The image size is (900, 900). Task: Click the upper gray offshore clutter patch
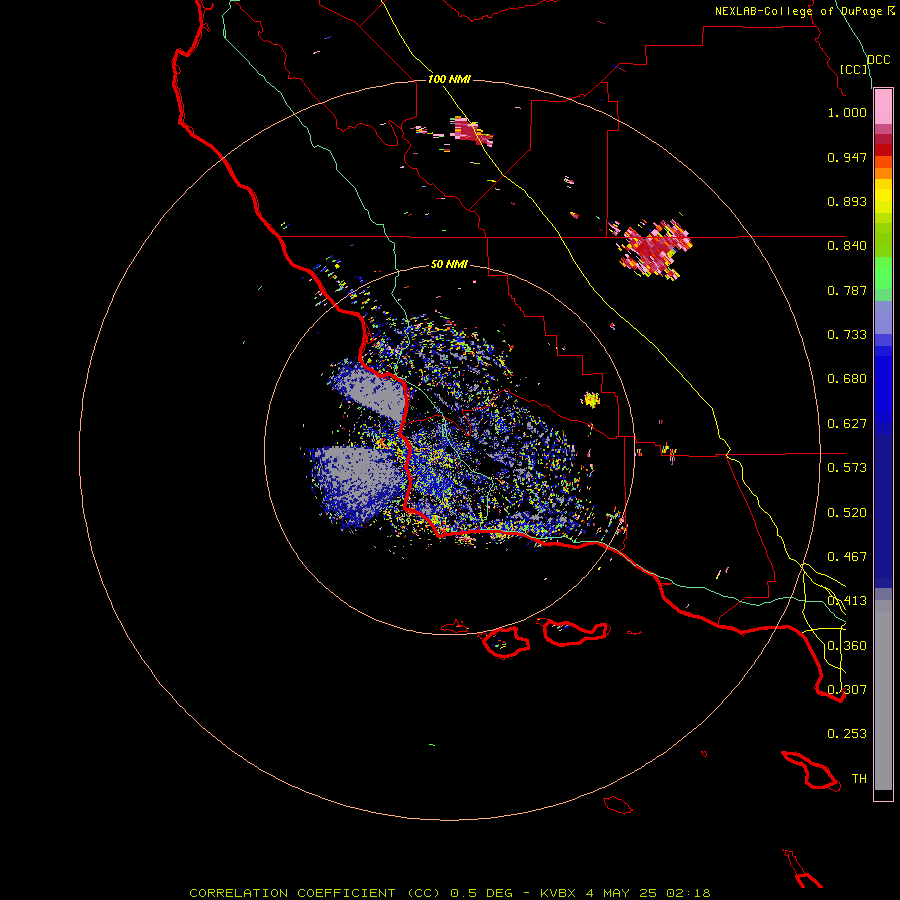(x=370, y=389)
